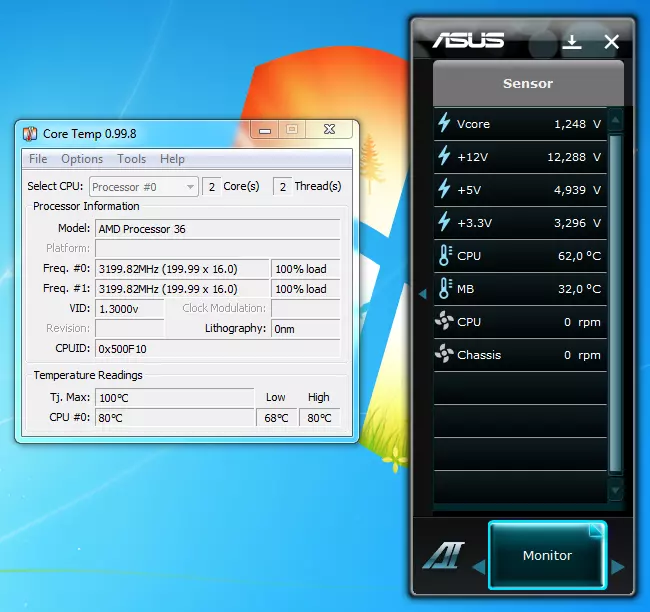
Task: Click the fan icon next to CPU rpm
Action: click(444, 321)
